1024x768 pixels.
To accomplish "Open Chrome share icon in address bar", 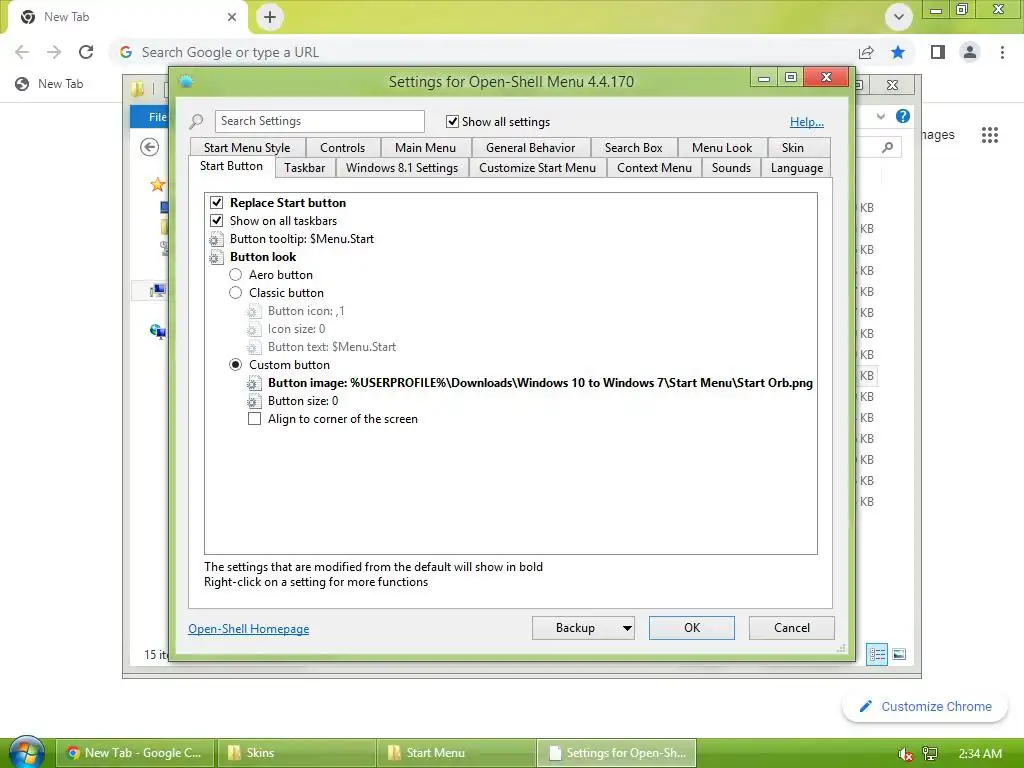I will 867,52.
